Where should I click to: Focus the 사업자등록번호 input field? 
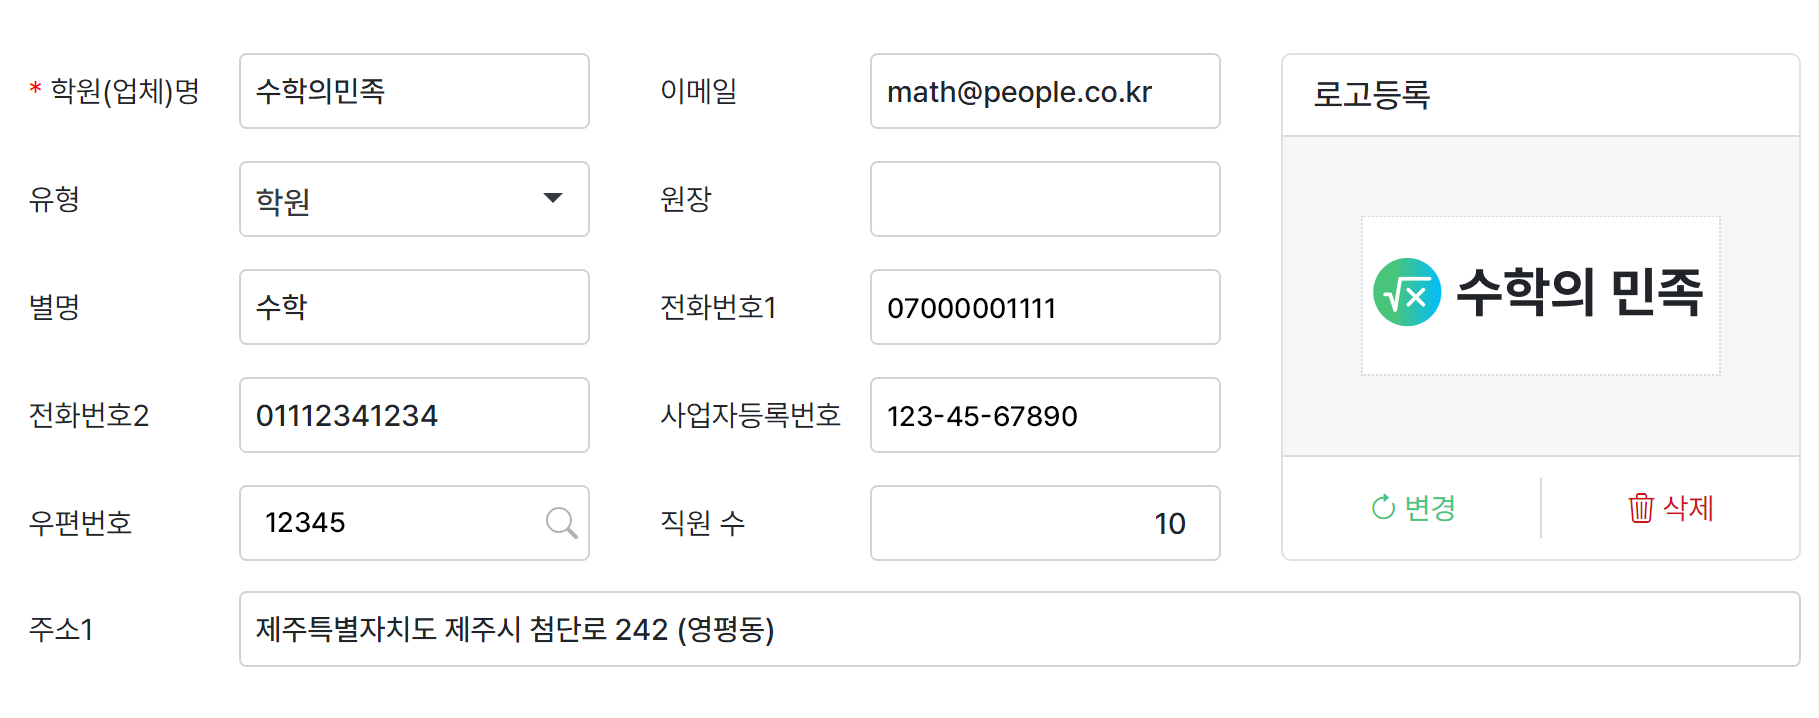[1045, 415]
